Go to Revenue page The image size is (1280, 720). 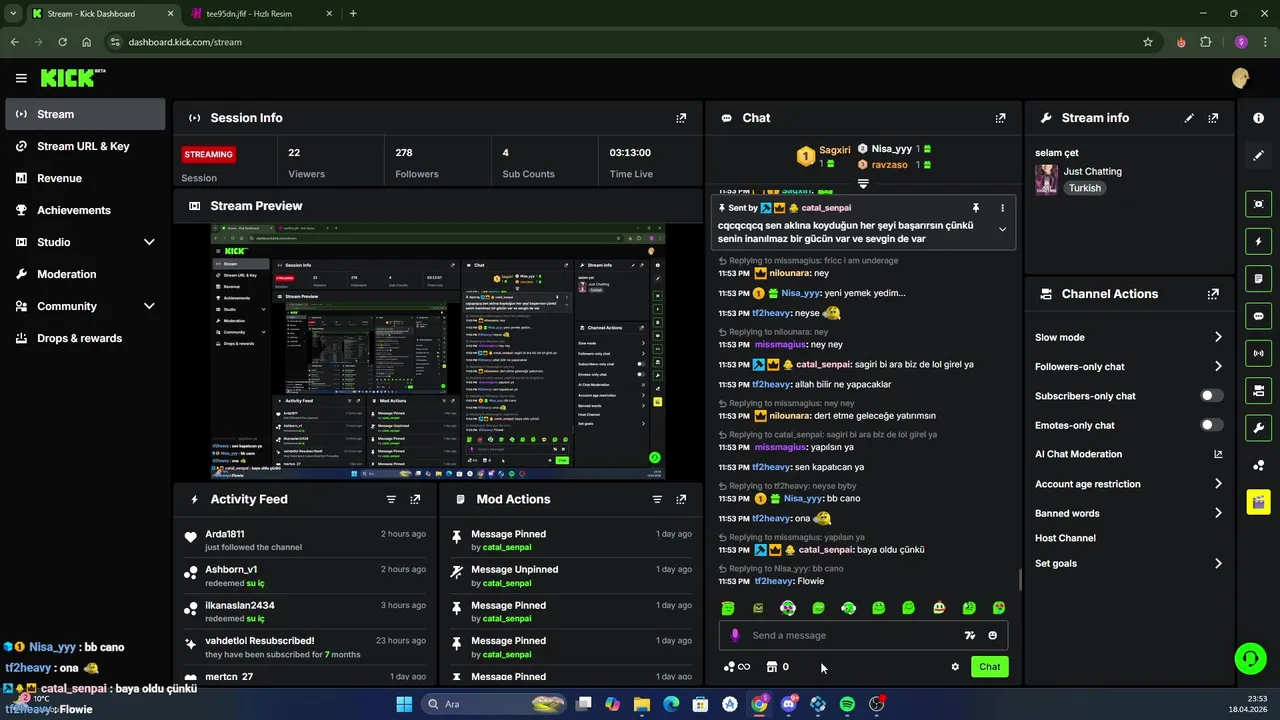(85, 178)
